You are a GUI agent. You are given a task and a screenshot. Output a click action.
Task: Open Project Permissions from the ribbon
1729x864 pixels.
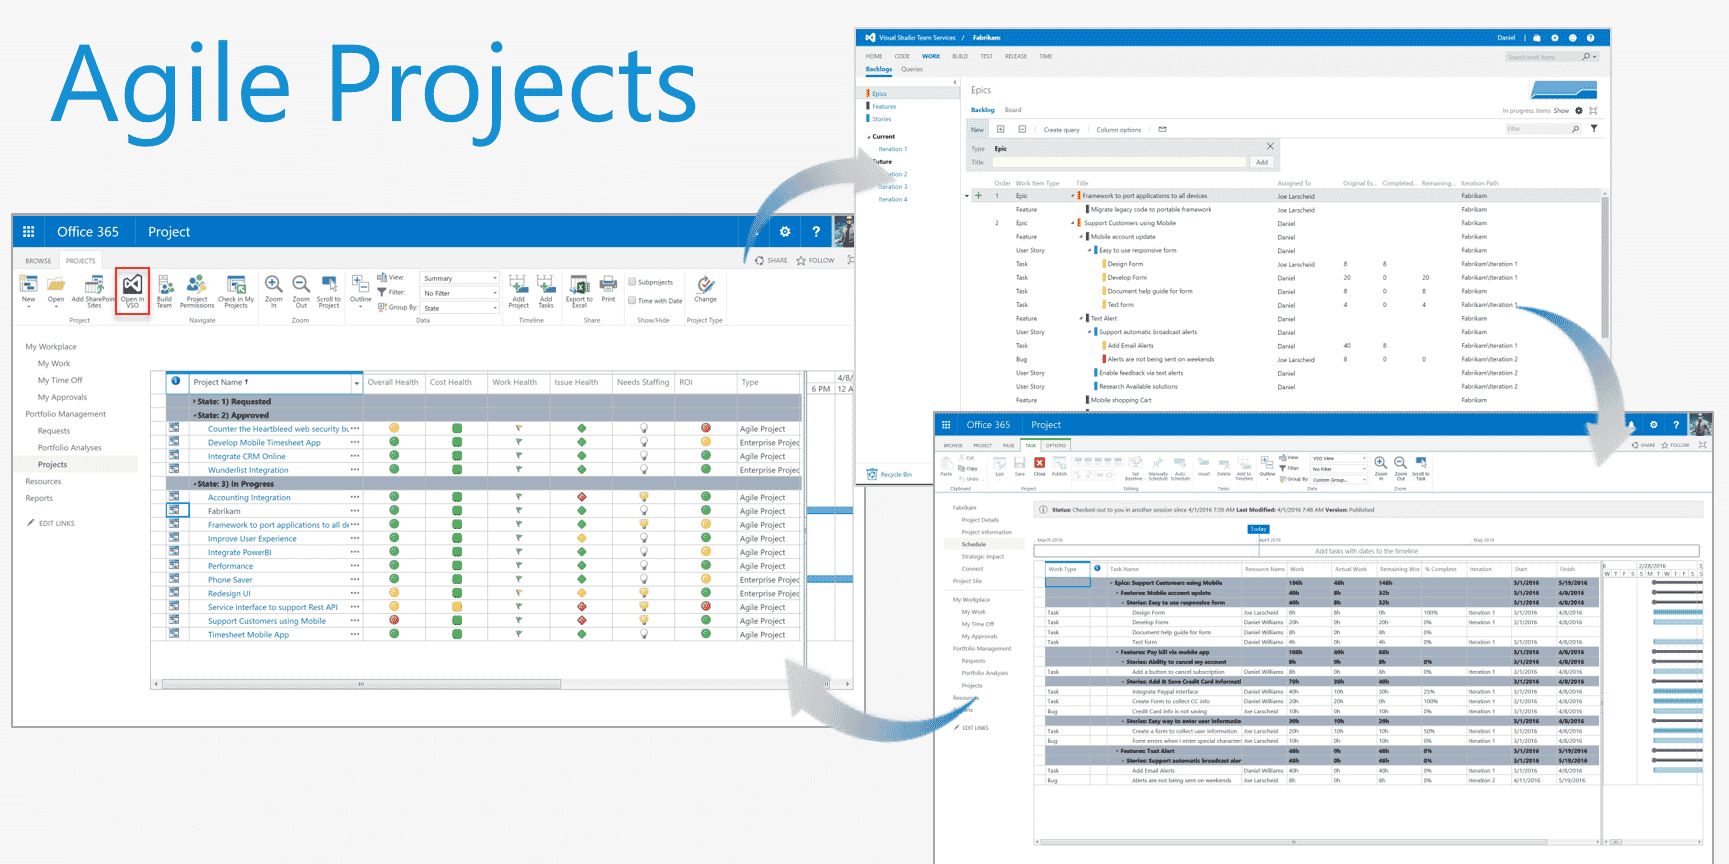pyautogui.click(x=197, y=290)
